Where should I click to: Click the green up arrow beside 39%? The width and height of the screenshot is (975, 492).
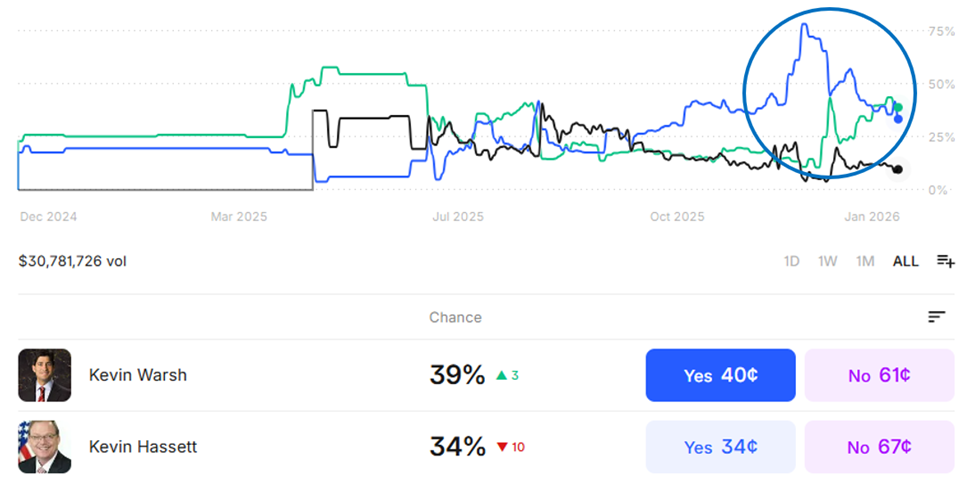click(503, 376)
